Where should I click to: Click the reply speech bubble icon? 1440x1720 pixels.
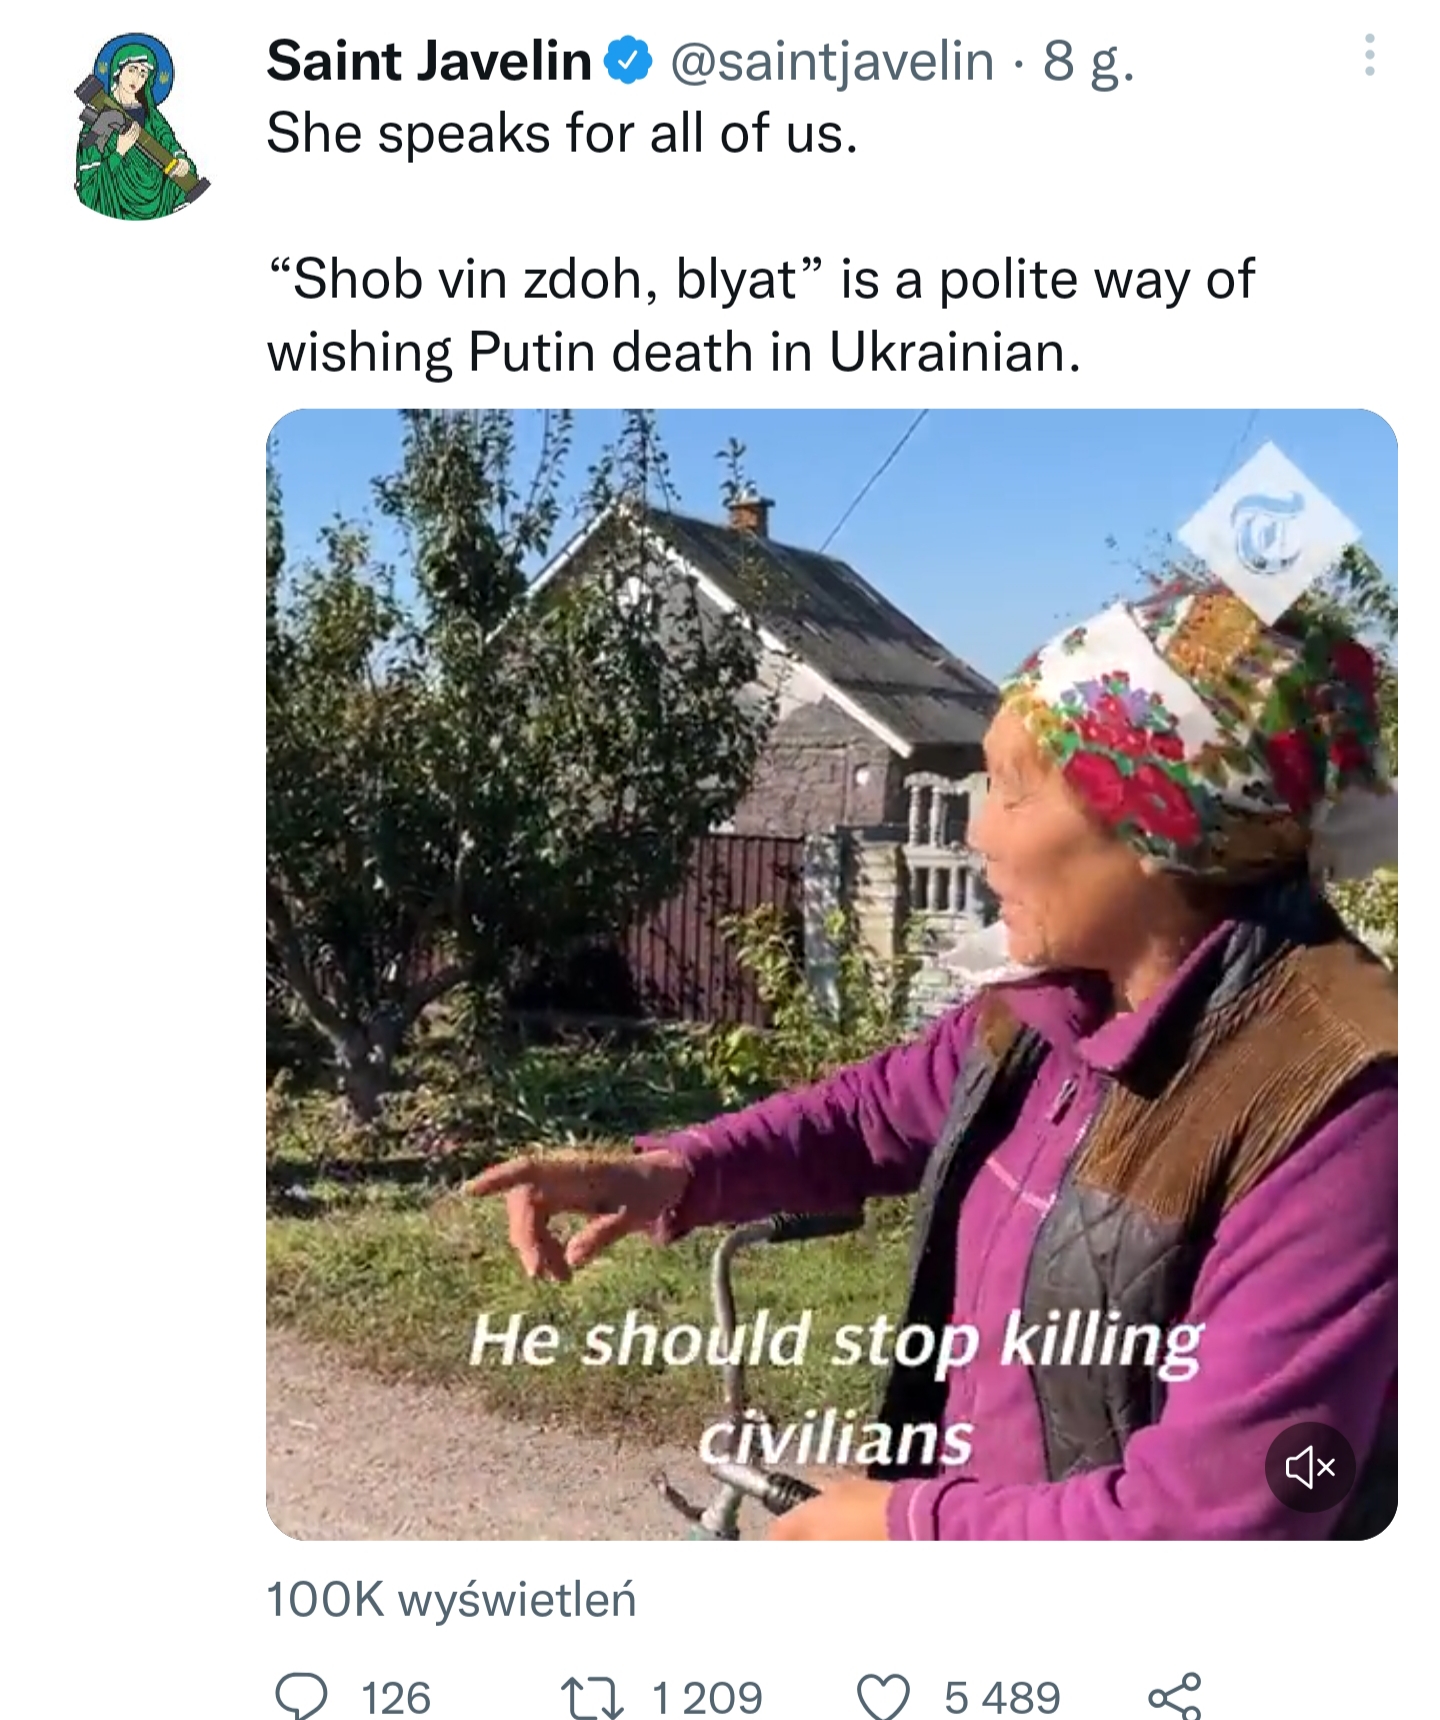click(x=301, y=1696)
